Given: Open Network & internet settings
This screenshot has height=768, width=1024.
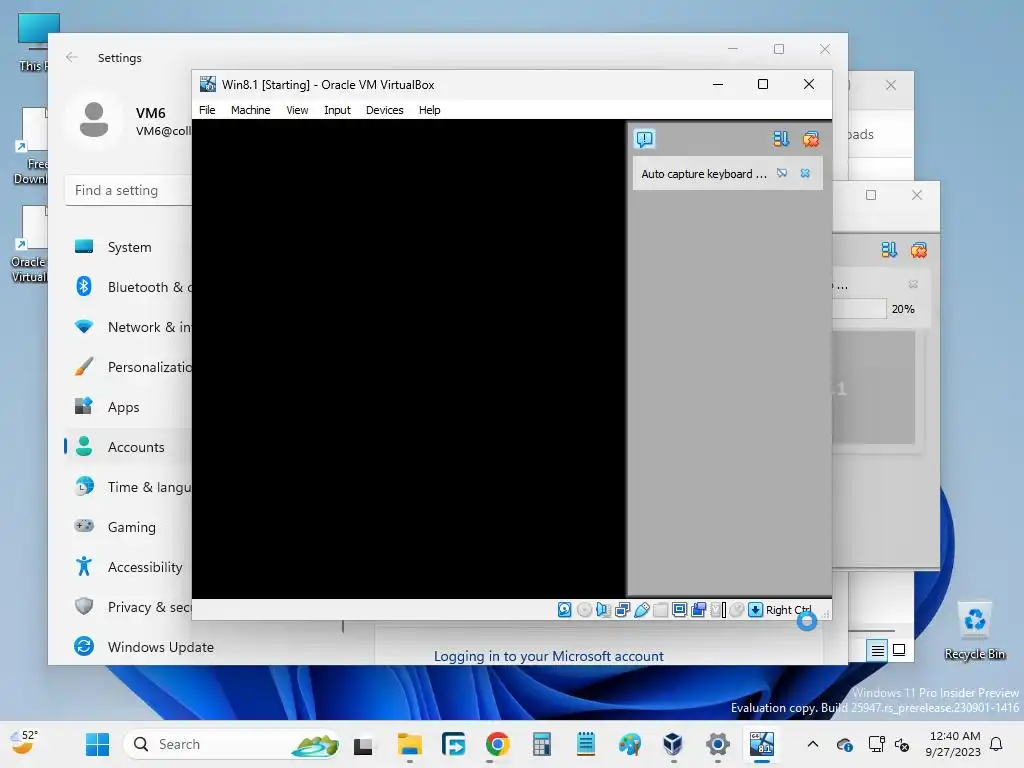Looking at the screenshot, I should (x=129, y=327).
